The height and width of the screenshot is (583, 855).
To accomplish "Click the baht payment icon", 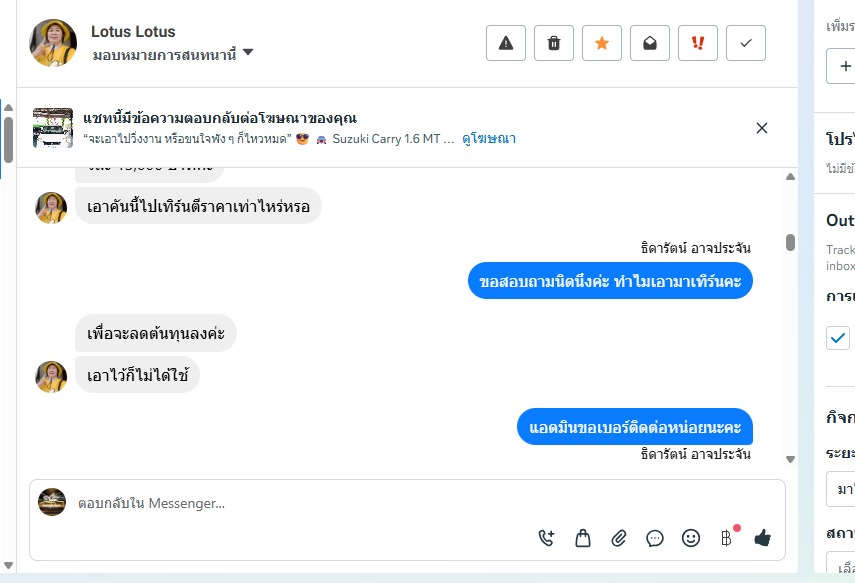I will pyautogui.click(x=727, y=538).
